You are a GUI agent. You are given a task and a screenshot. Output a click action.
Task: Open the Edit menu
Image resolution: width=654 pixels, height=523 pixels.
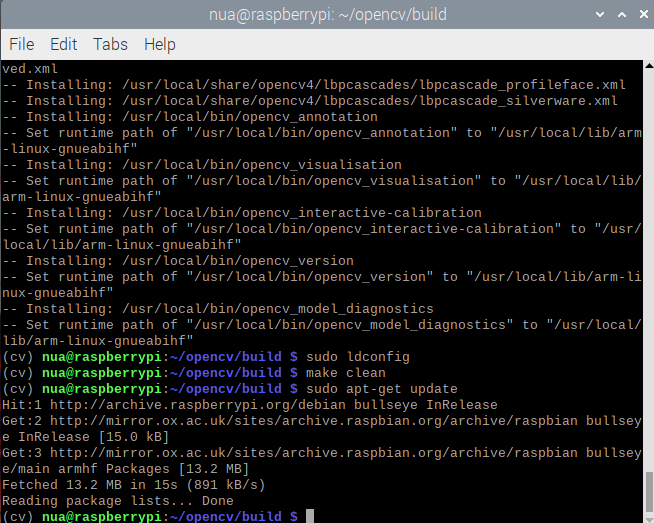tap(63, 44)
